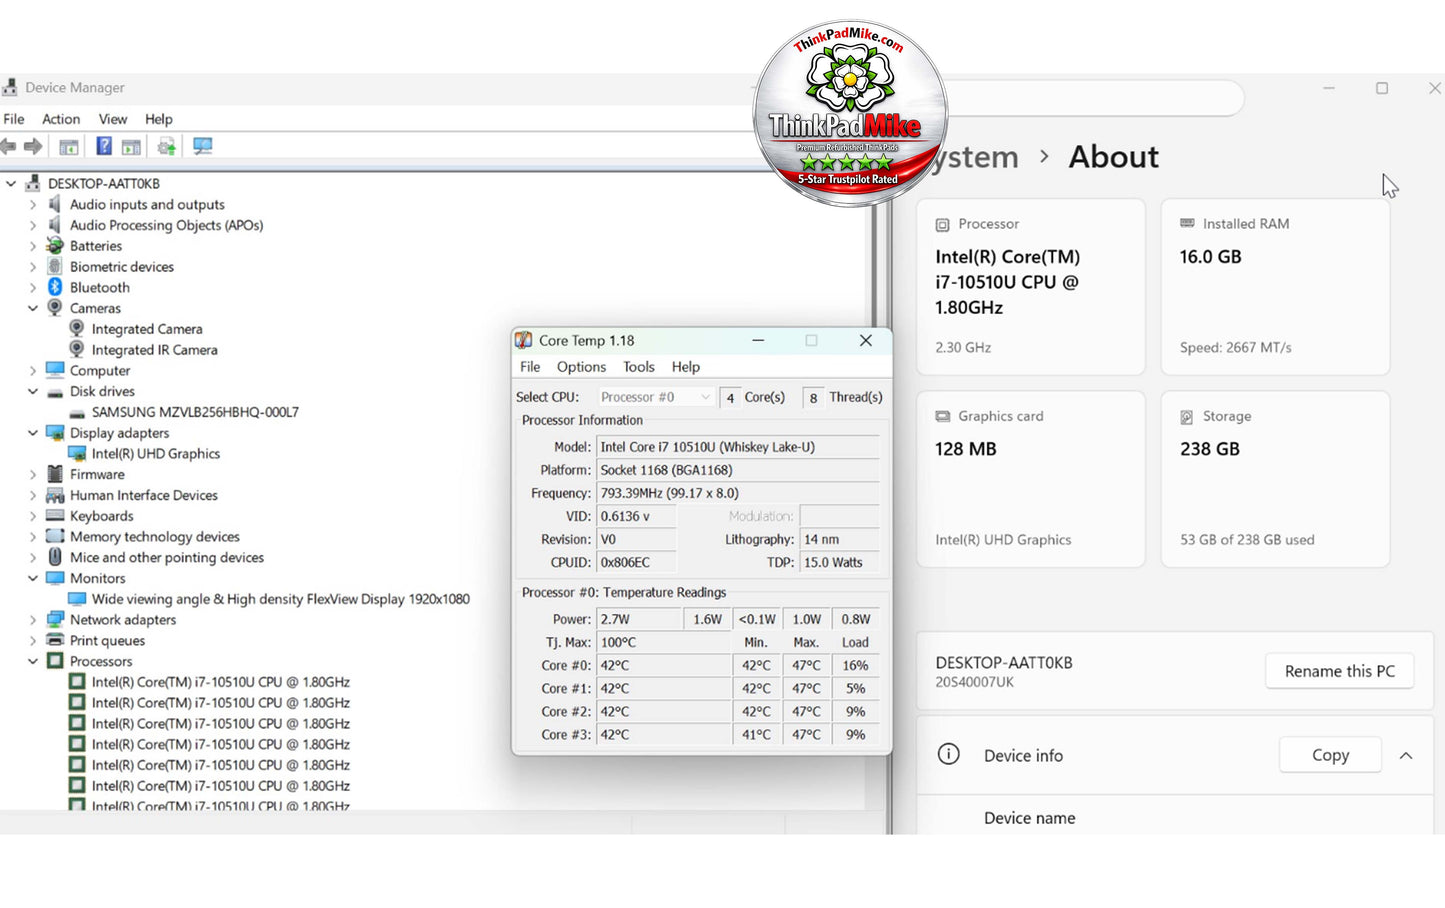The height and width of the screenshot is (908, 1445).
Task: Toggle the Show/Hide Action Pane toolbar icon
Action: pos(131,147)
